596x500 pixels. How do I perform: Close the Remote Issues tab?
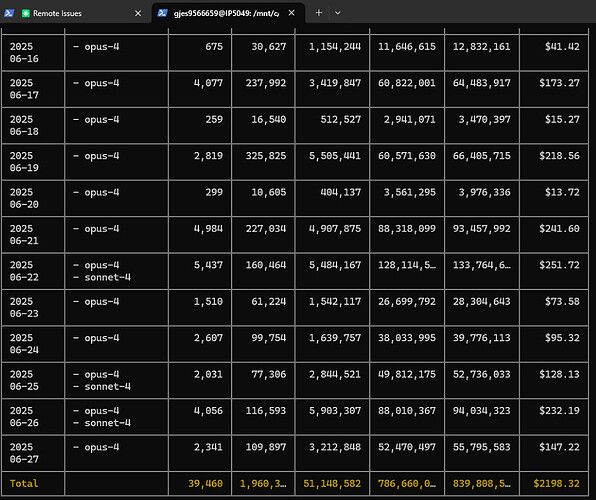[x=138, y=13]
